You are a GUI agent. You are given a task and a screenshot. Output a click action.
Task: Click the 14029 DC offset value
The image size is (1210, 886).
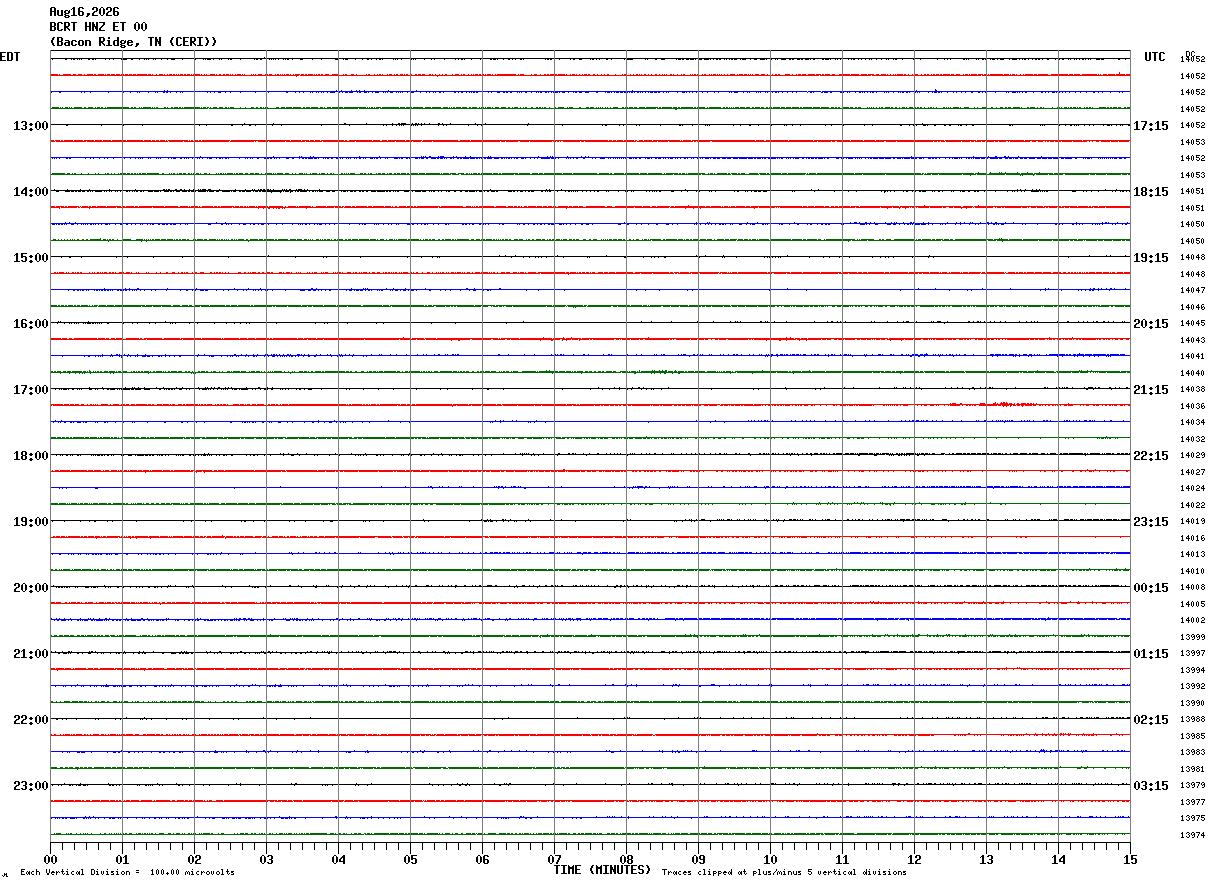click(1192, 456)
